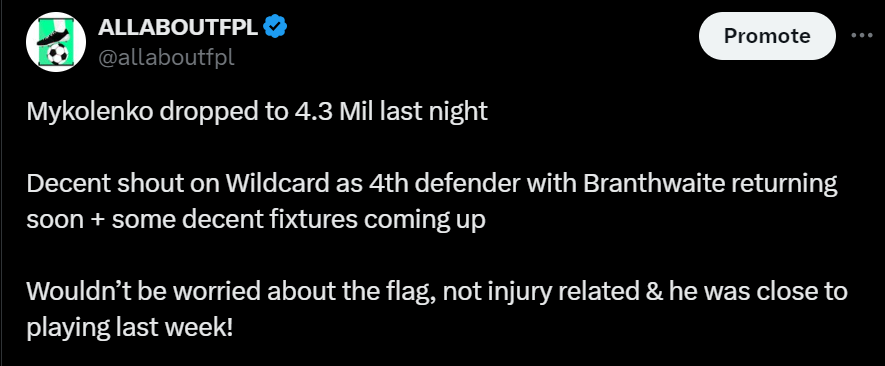Open the ALLABOUTFPL display name link
The height and width of the screenshot is (366, 885).
coord(178,27)
